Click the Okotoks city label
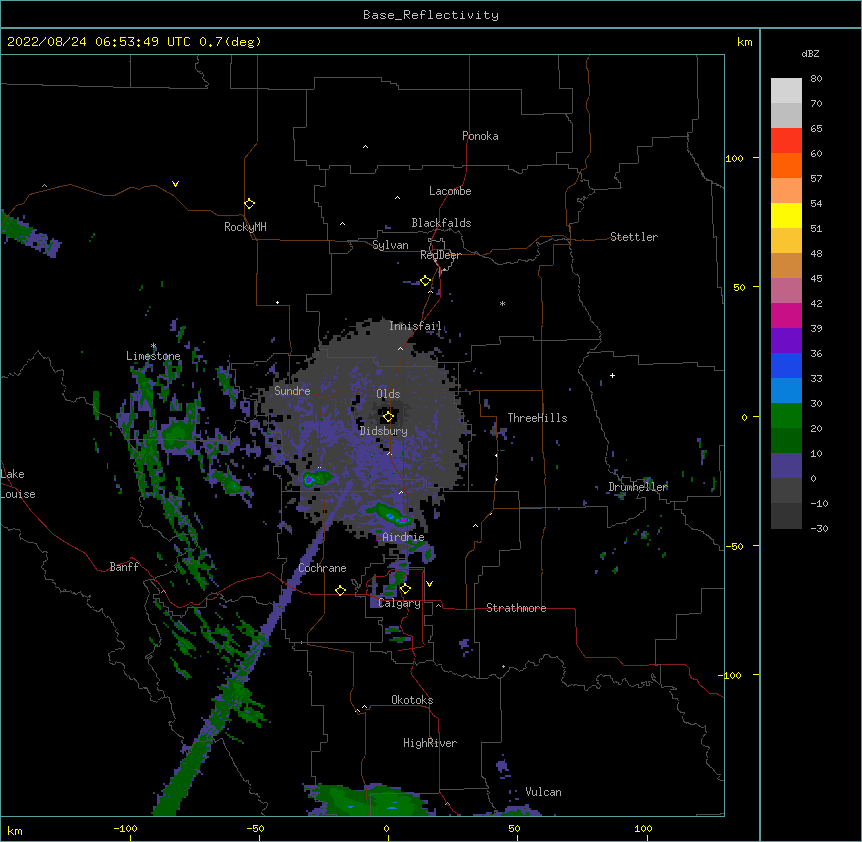This screenshot has width=862, height=842. click(412, 700)
